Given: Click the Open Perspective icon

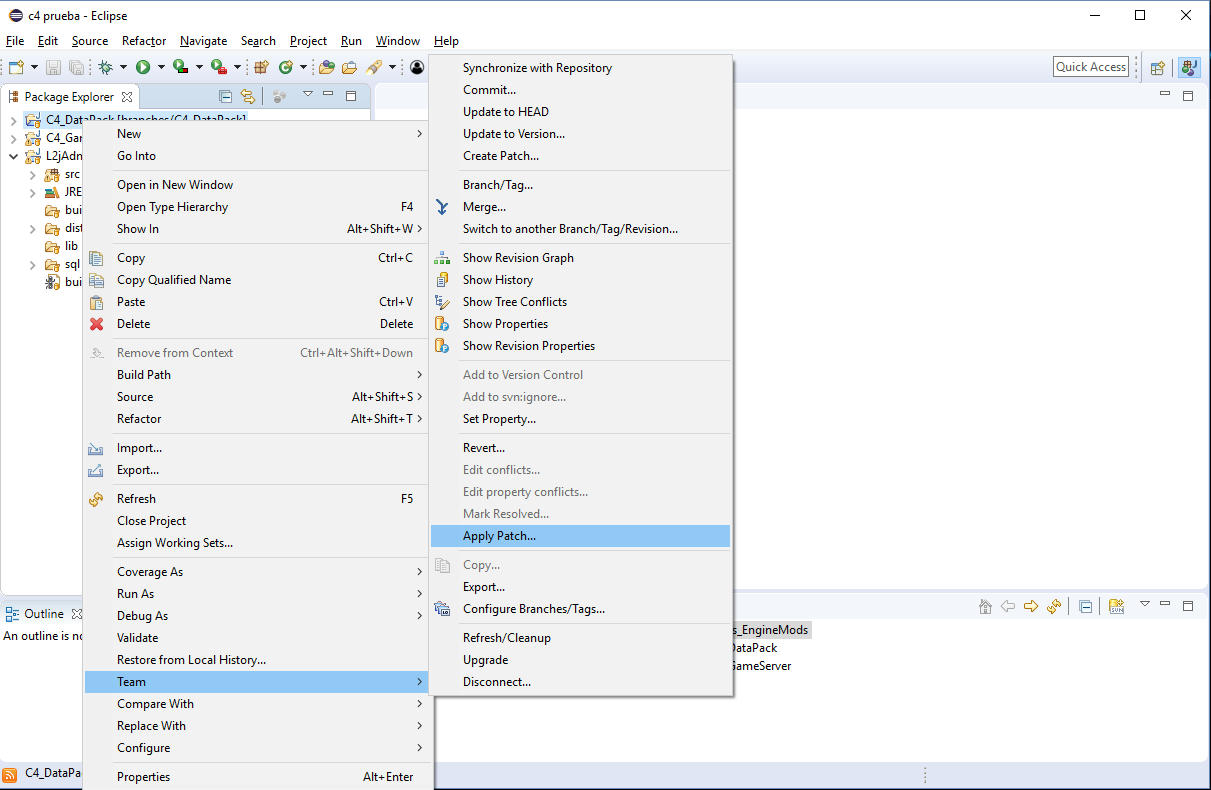Looking at the screenshot, I should point(1157,67).
